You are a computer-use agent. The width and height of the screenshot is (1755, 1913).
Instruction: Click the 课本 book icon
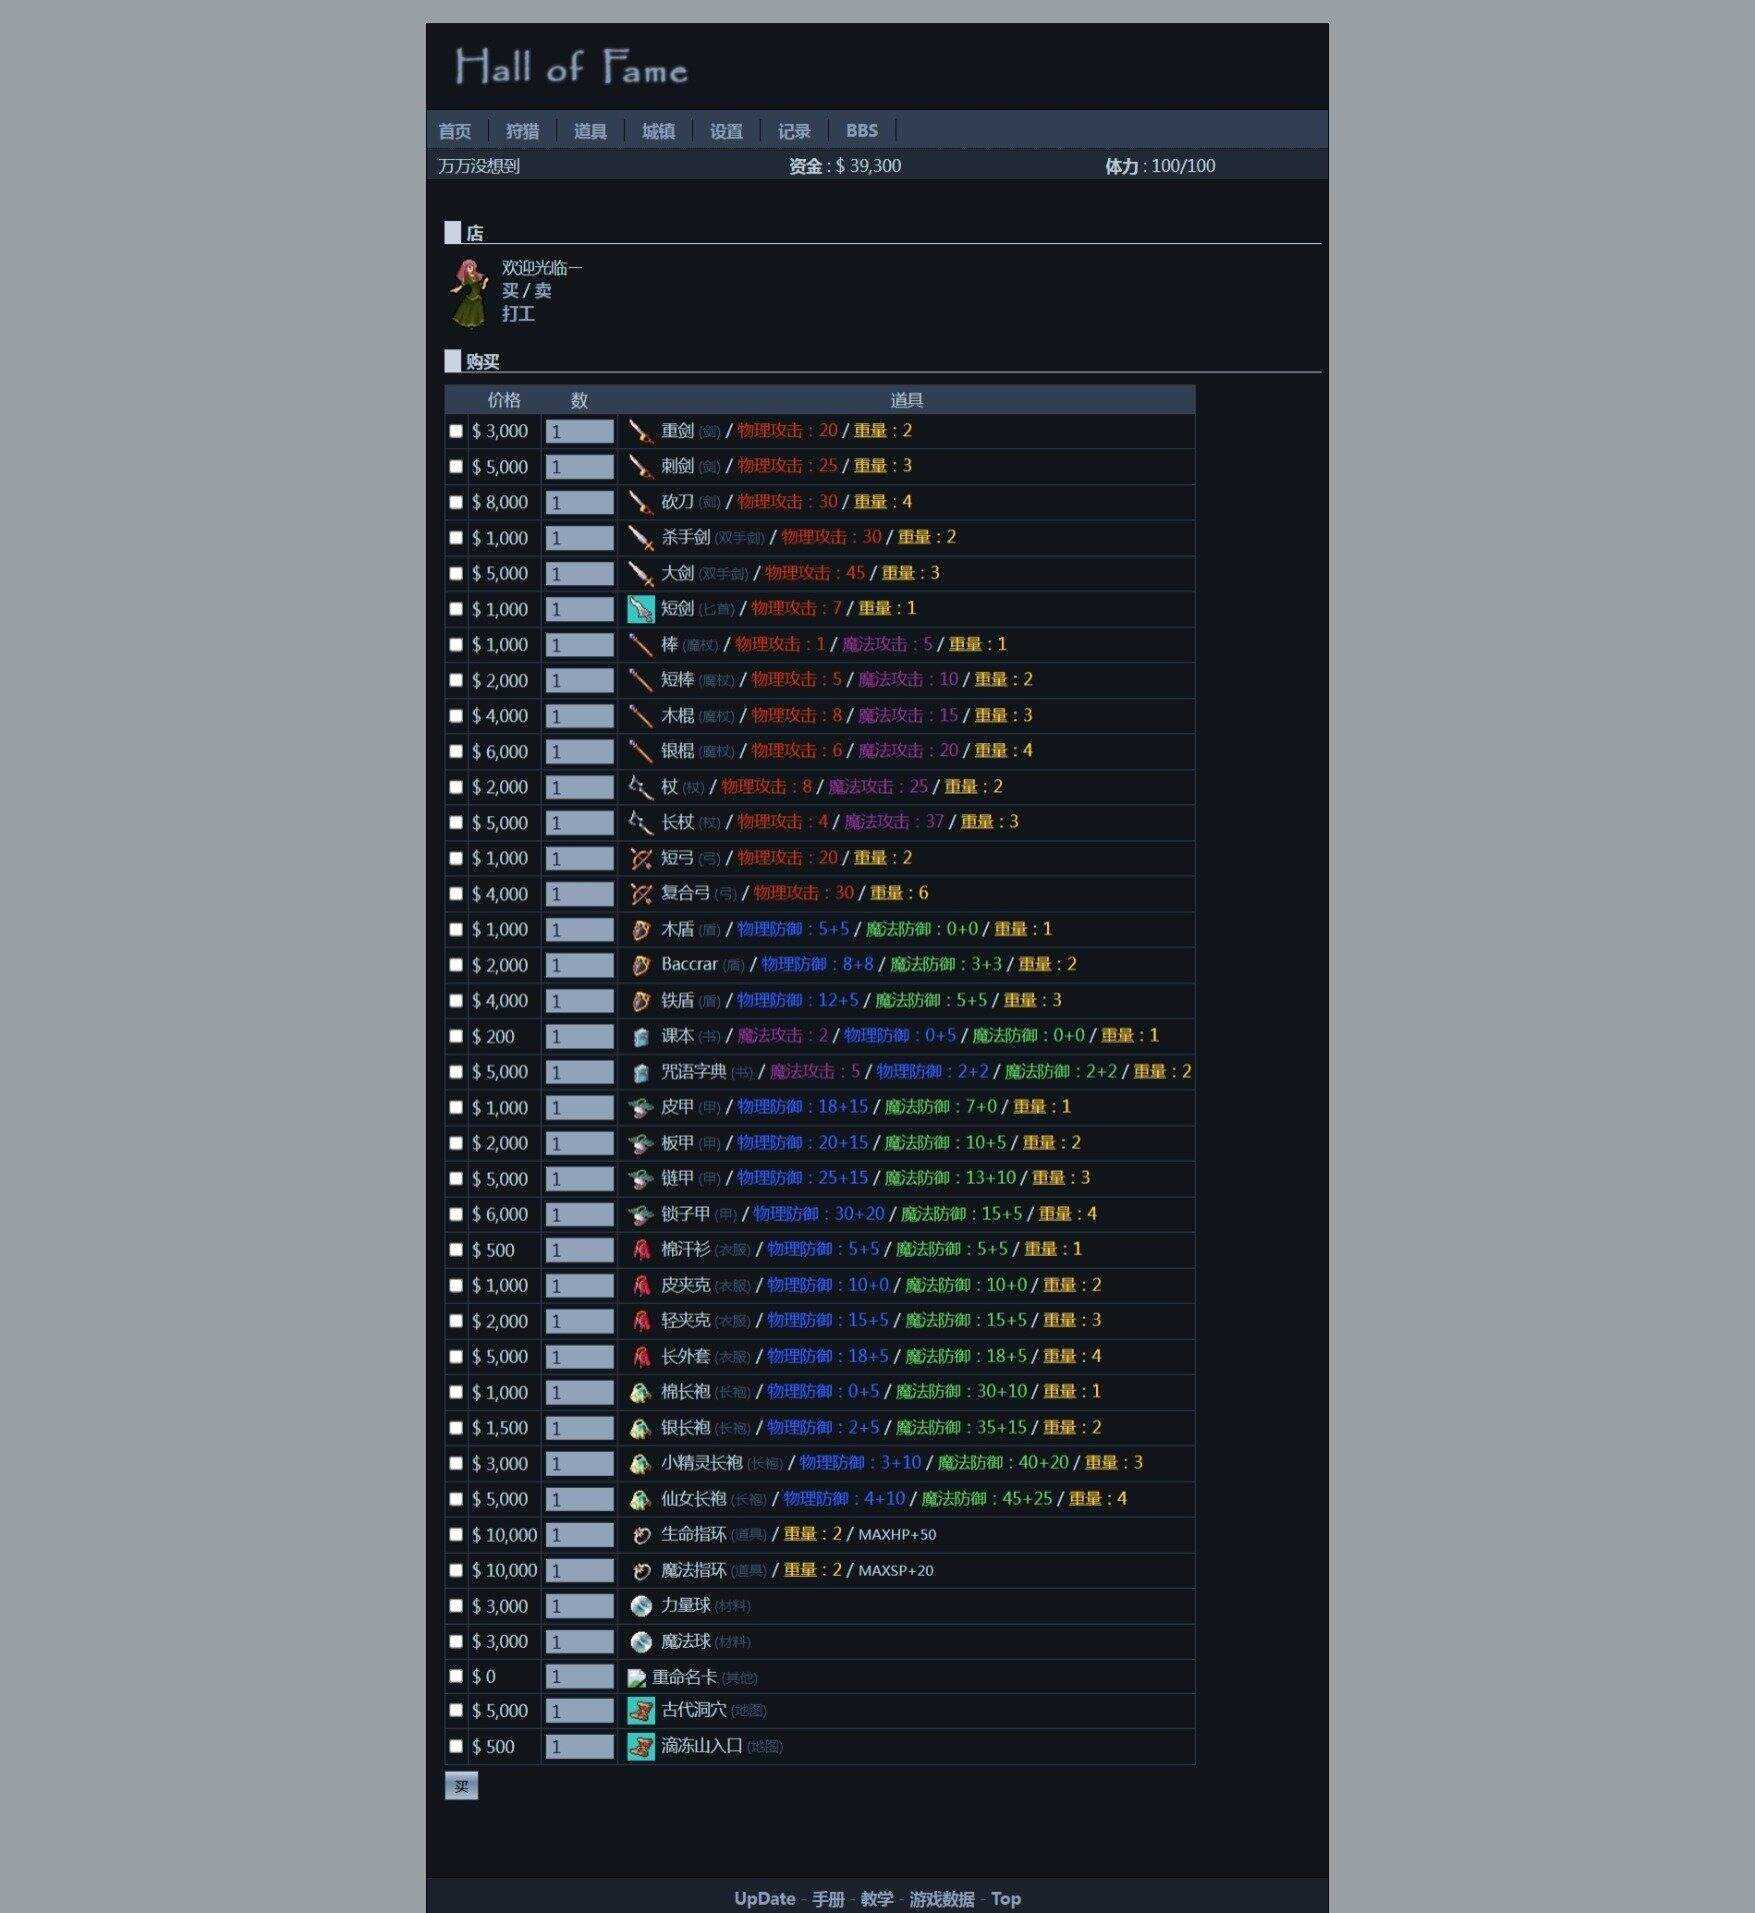(x=640, y=1036)
